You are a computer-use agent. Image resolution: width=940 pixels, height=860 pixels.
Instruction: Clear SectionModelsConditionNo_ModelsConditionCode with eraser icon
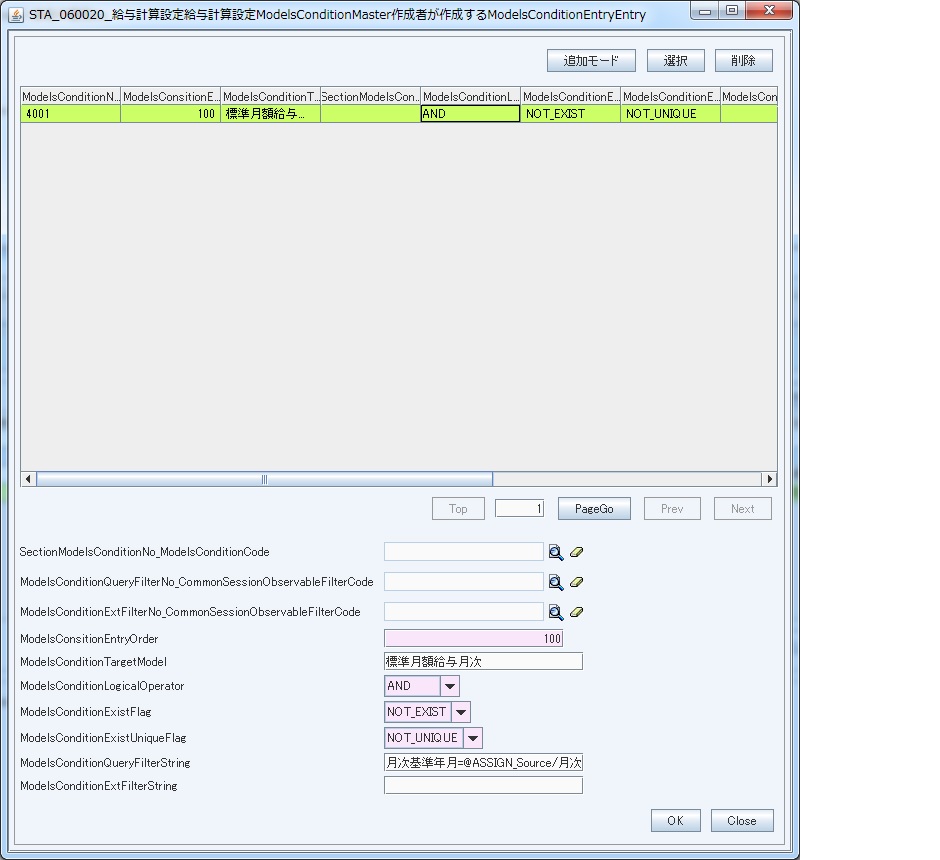coord(576,552)
